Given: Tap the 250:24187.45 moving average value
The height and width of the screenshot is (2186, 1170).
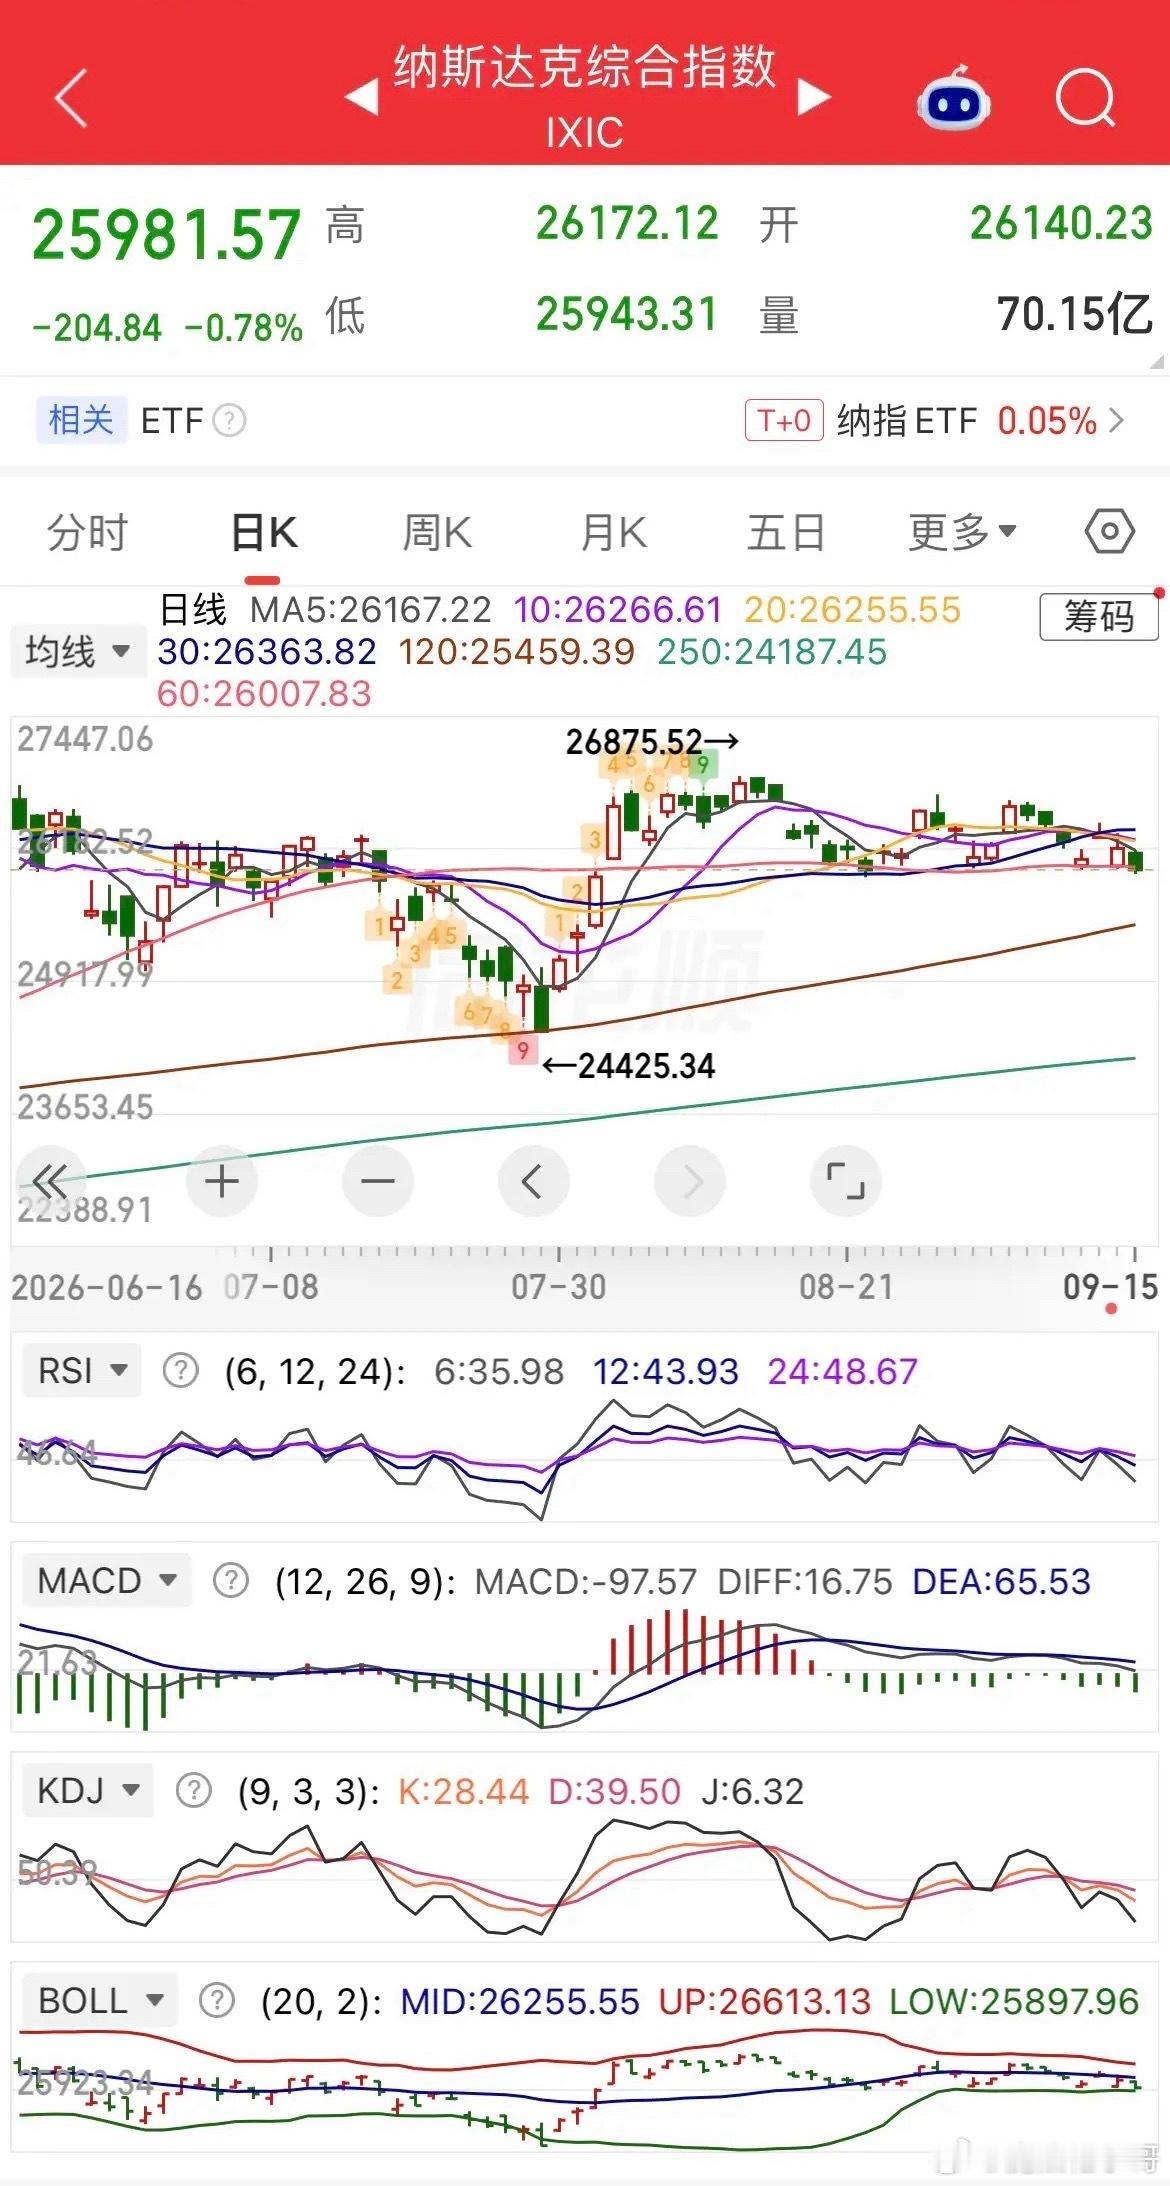Looking at the screenshot, I should pos(771,652).
